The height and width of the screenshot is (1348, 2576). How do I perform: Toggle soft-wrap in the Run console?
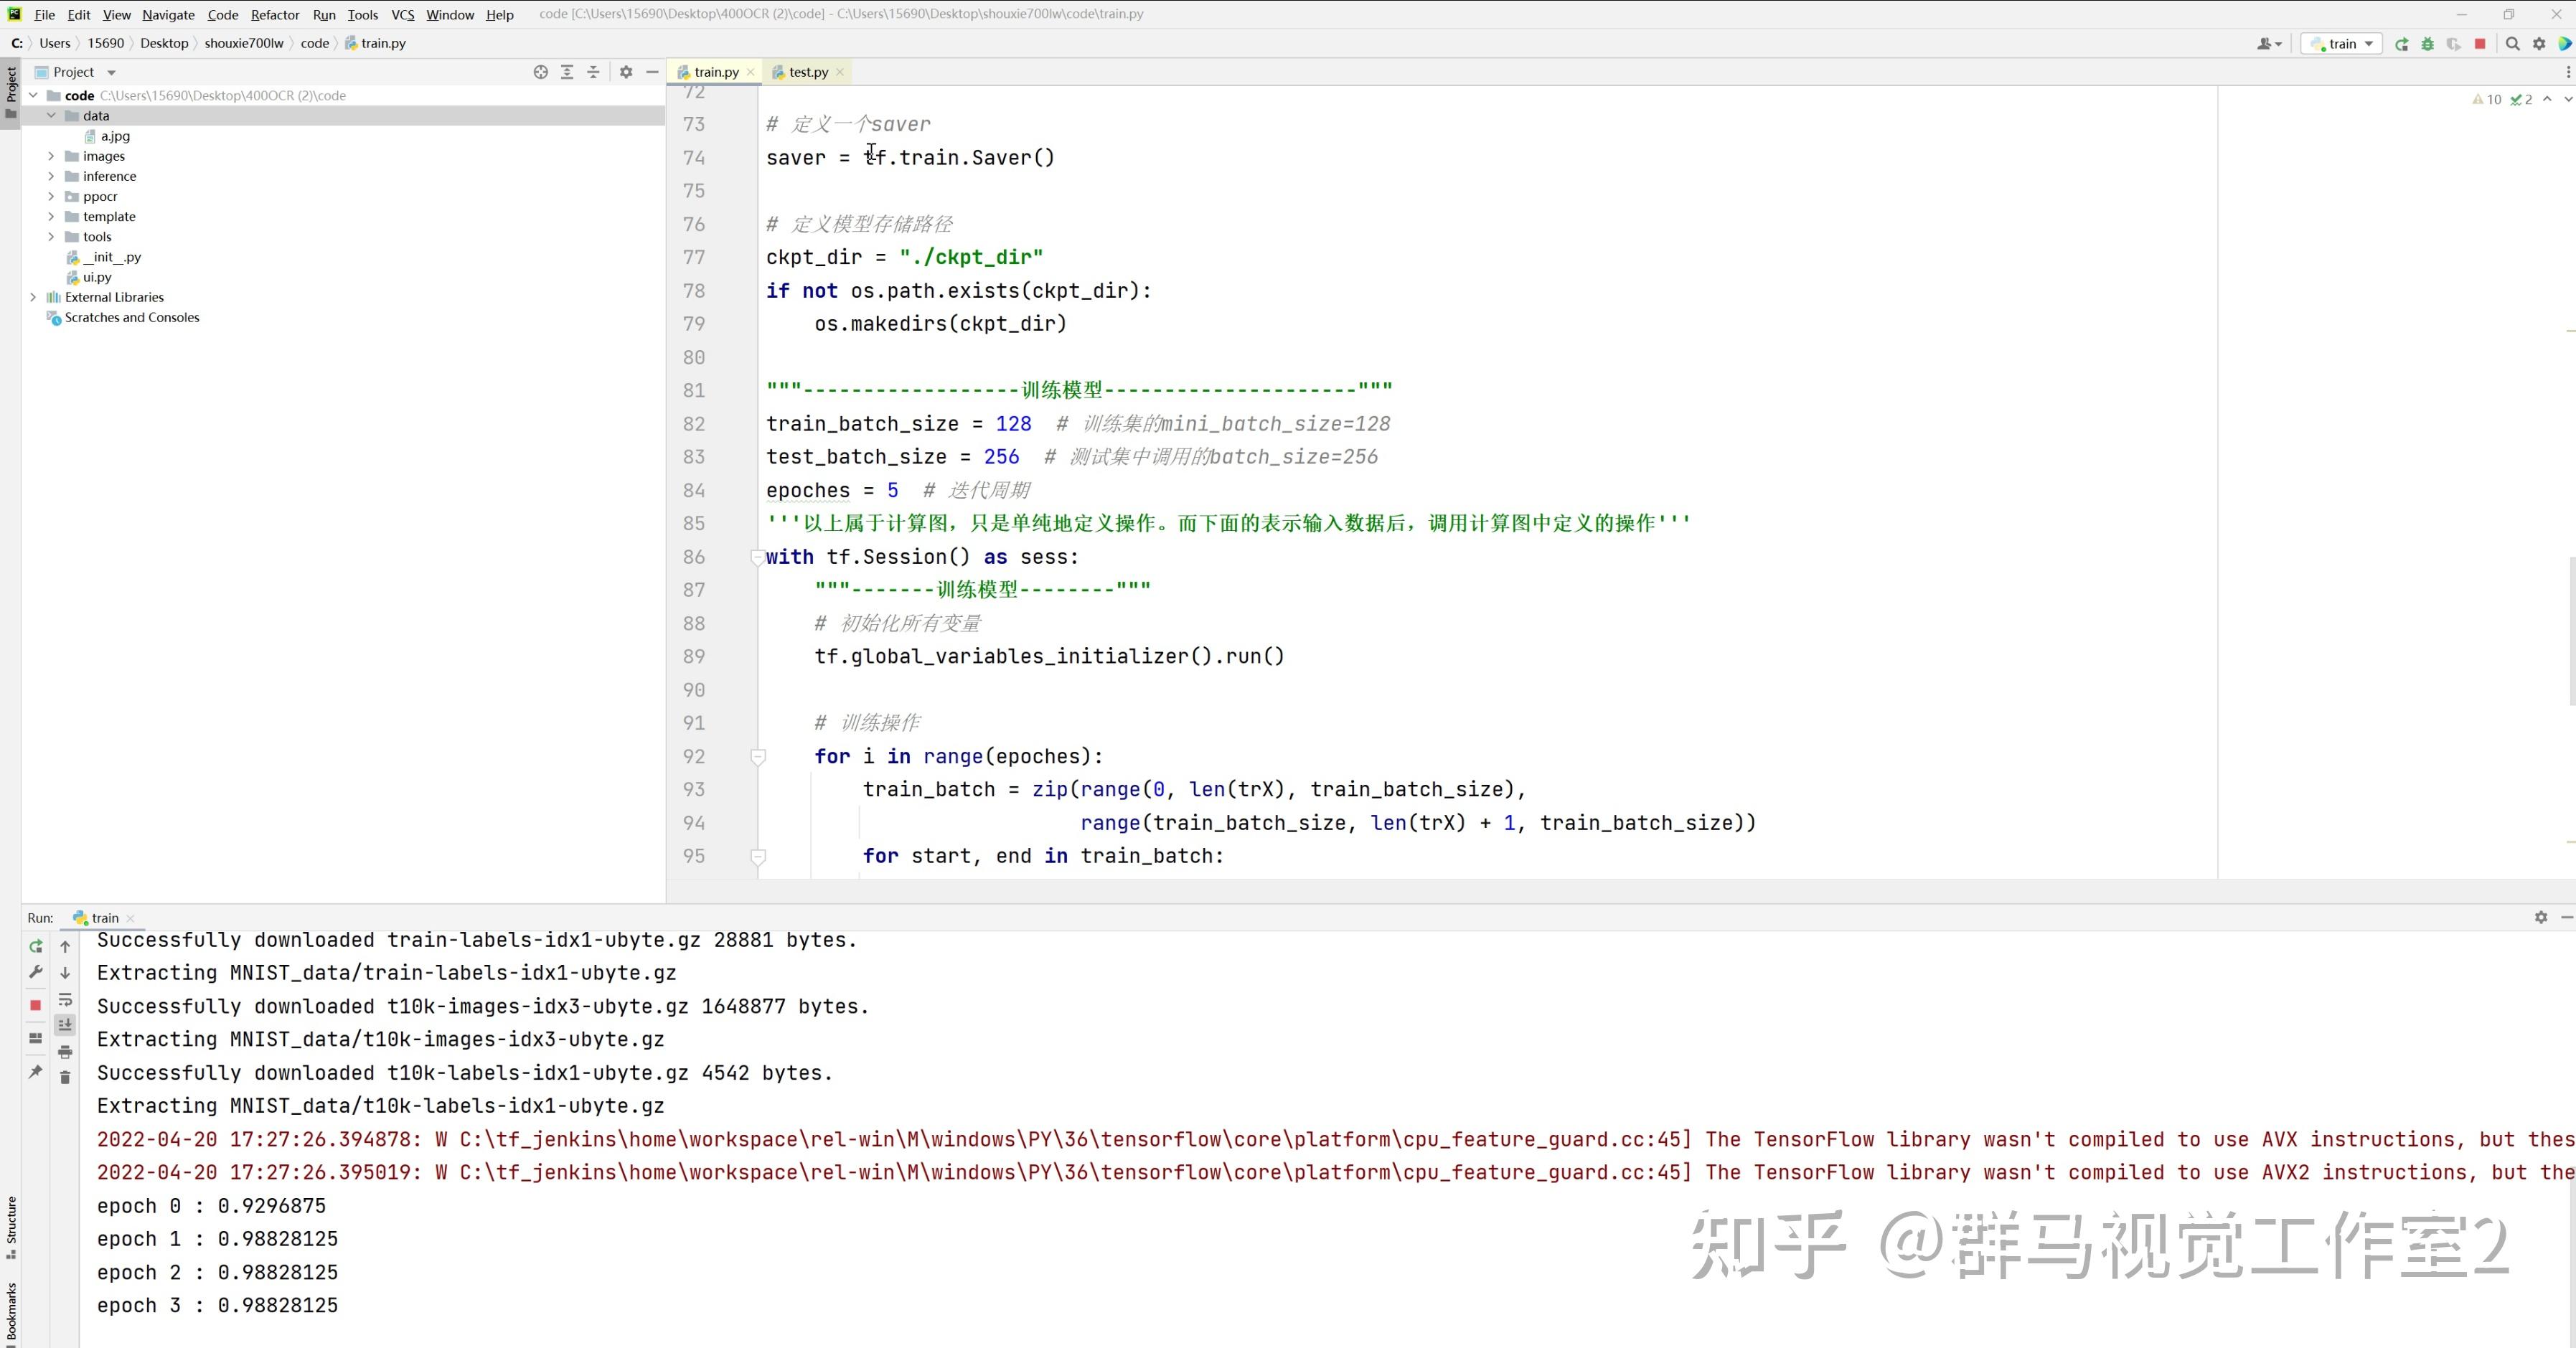[x=65, y=1000]
